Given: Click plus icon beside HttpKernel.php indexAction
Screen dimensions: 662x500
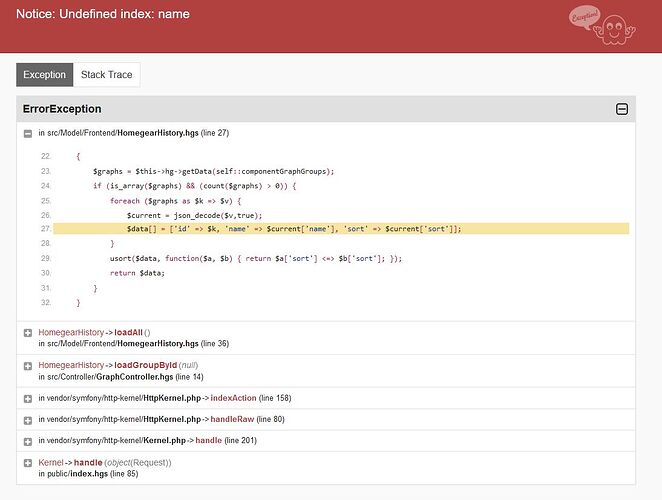Looking at the screenshot, I should click(28, 398).
